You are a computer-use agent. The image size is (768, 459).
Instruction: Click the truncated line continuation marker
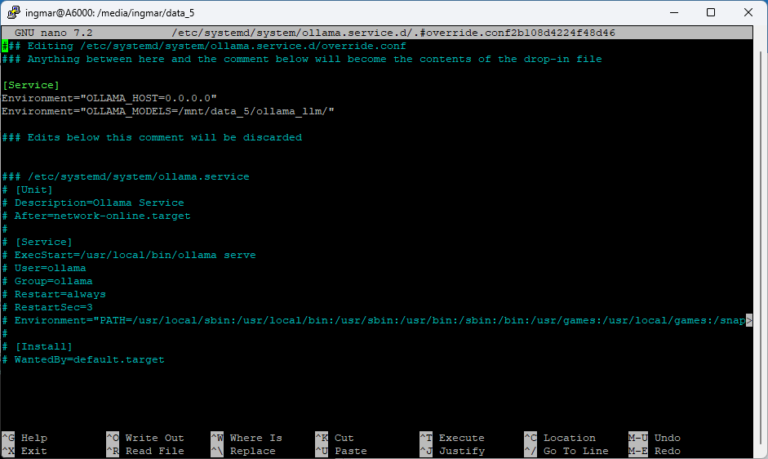click(x=749, y=320)
